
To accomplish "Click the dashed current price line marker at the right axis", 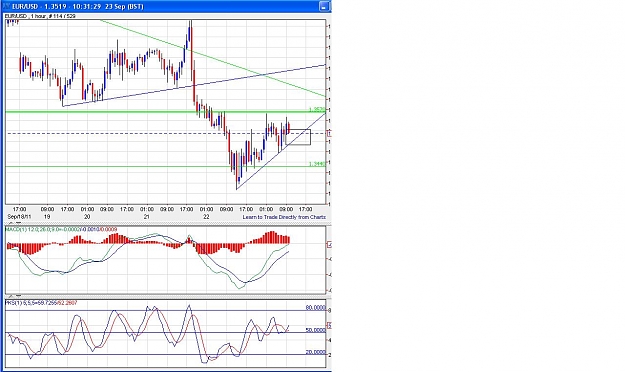I will [x=329, y=134].
